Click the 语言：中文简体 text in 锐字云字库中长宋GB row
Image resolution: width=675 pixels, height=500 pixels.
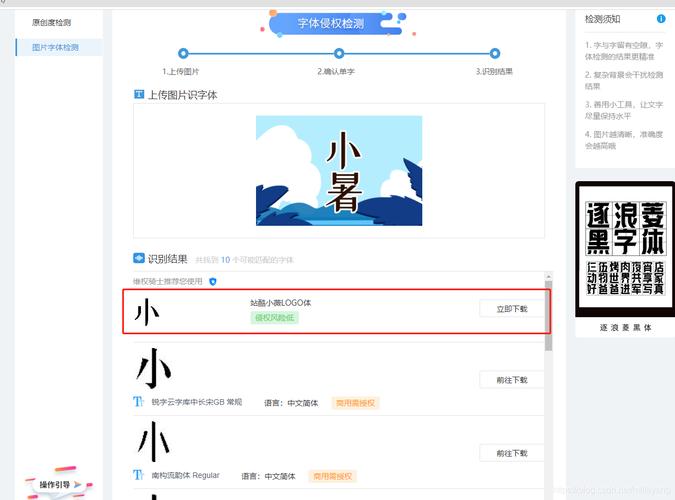pyautogui.click(x=291, y=403)
